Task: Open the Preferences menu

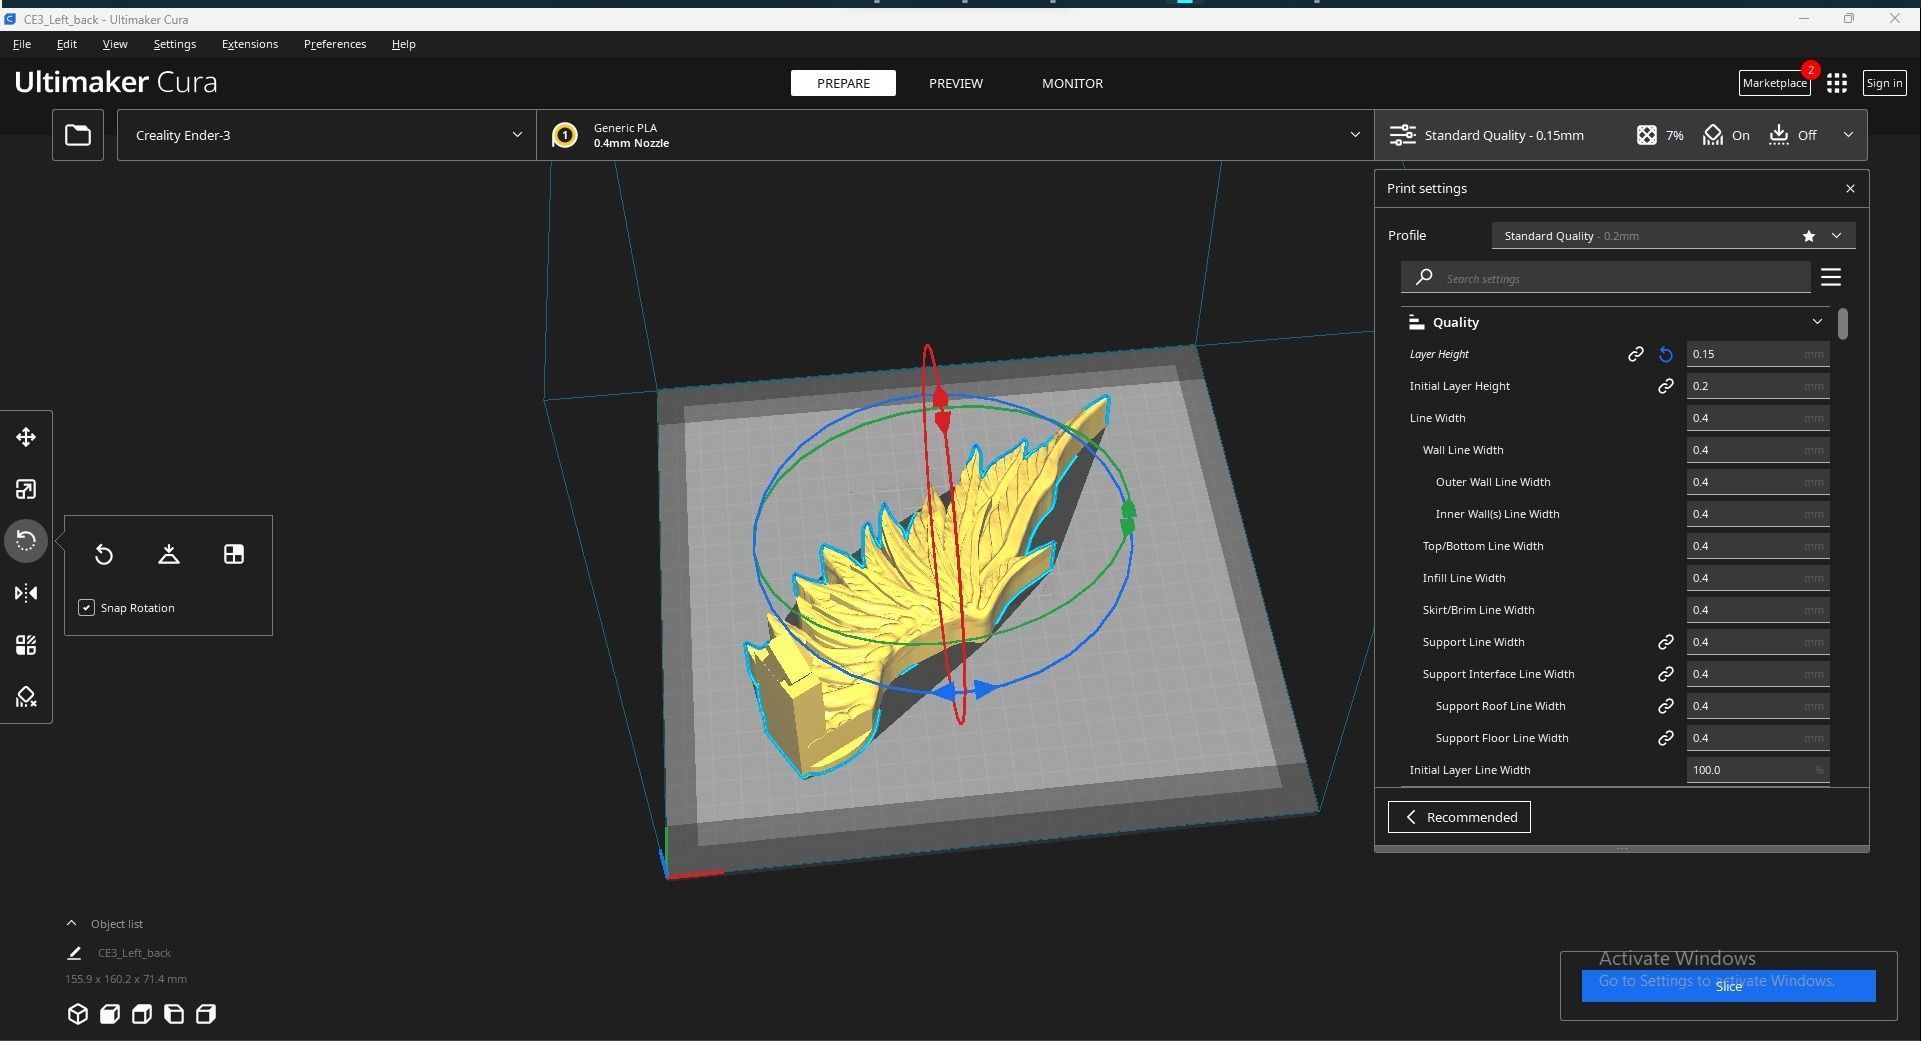Action: click(335, 44)
